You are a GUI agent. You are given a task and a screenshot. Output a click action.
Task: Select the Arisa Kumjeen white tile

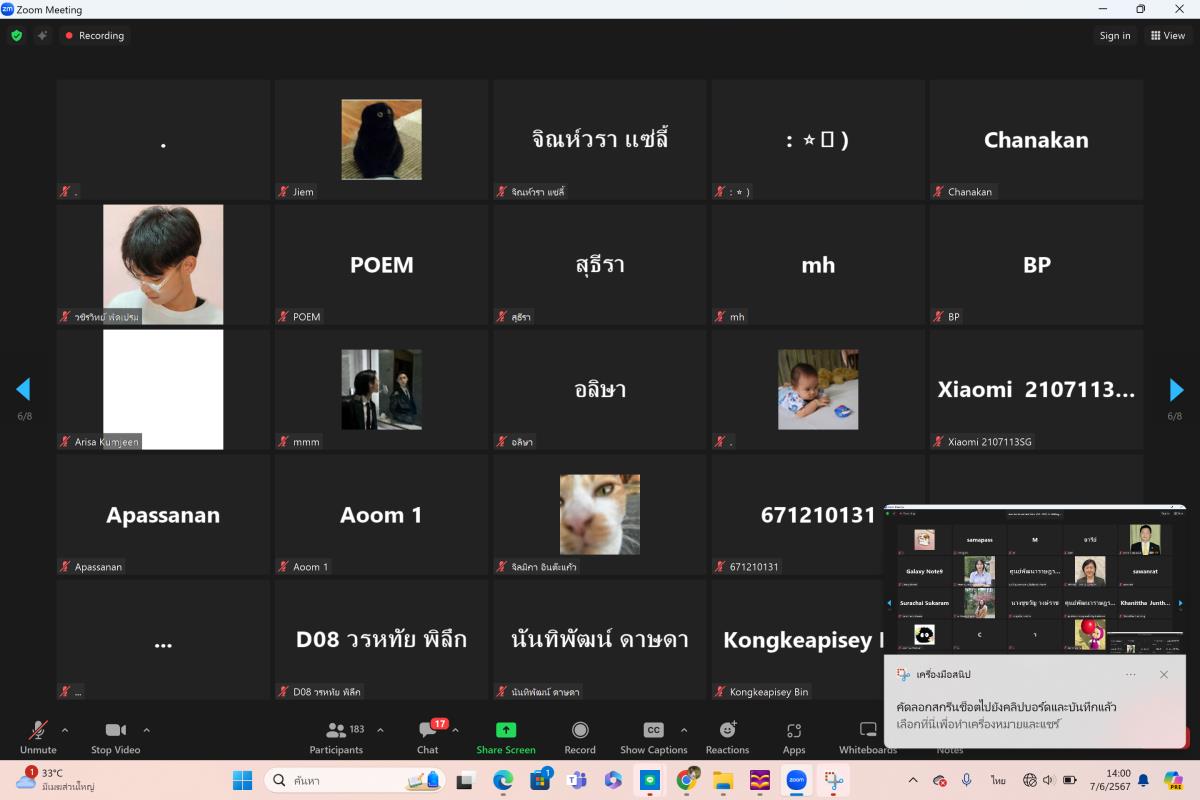(163, 390)
